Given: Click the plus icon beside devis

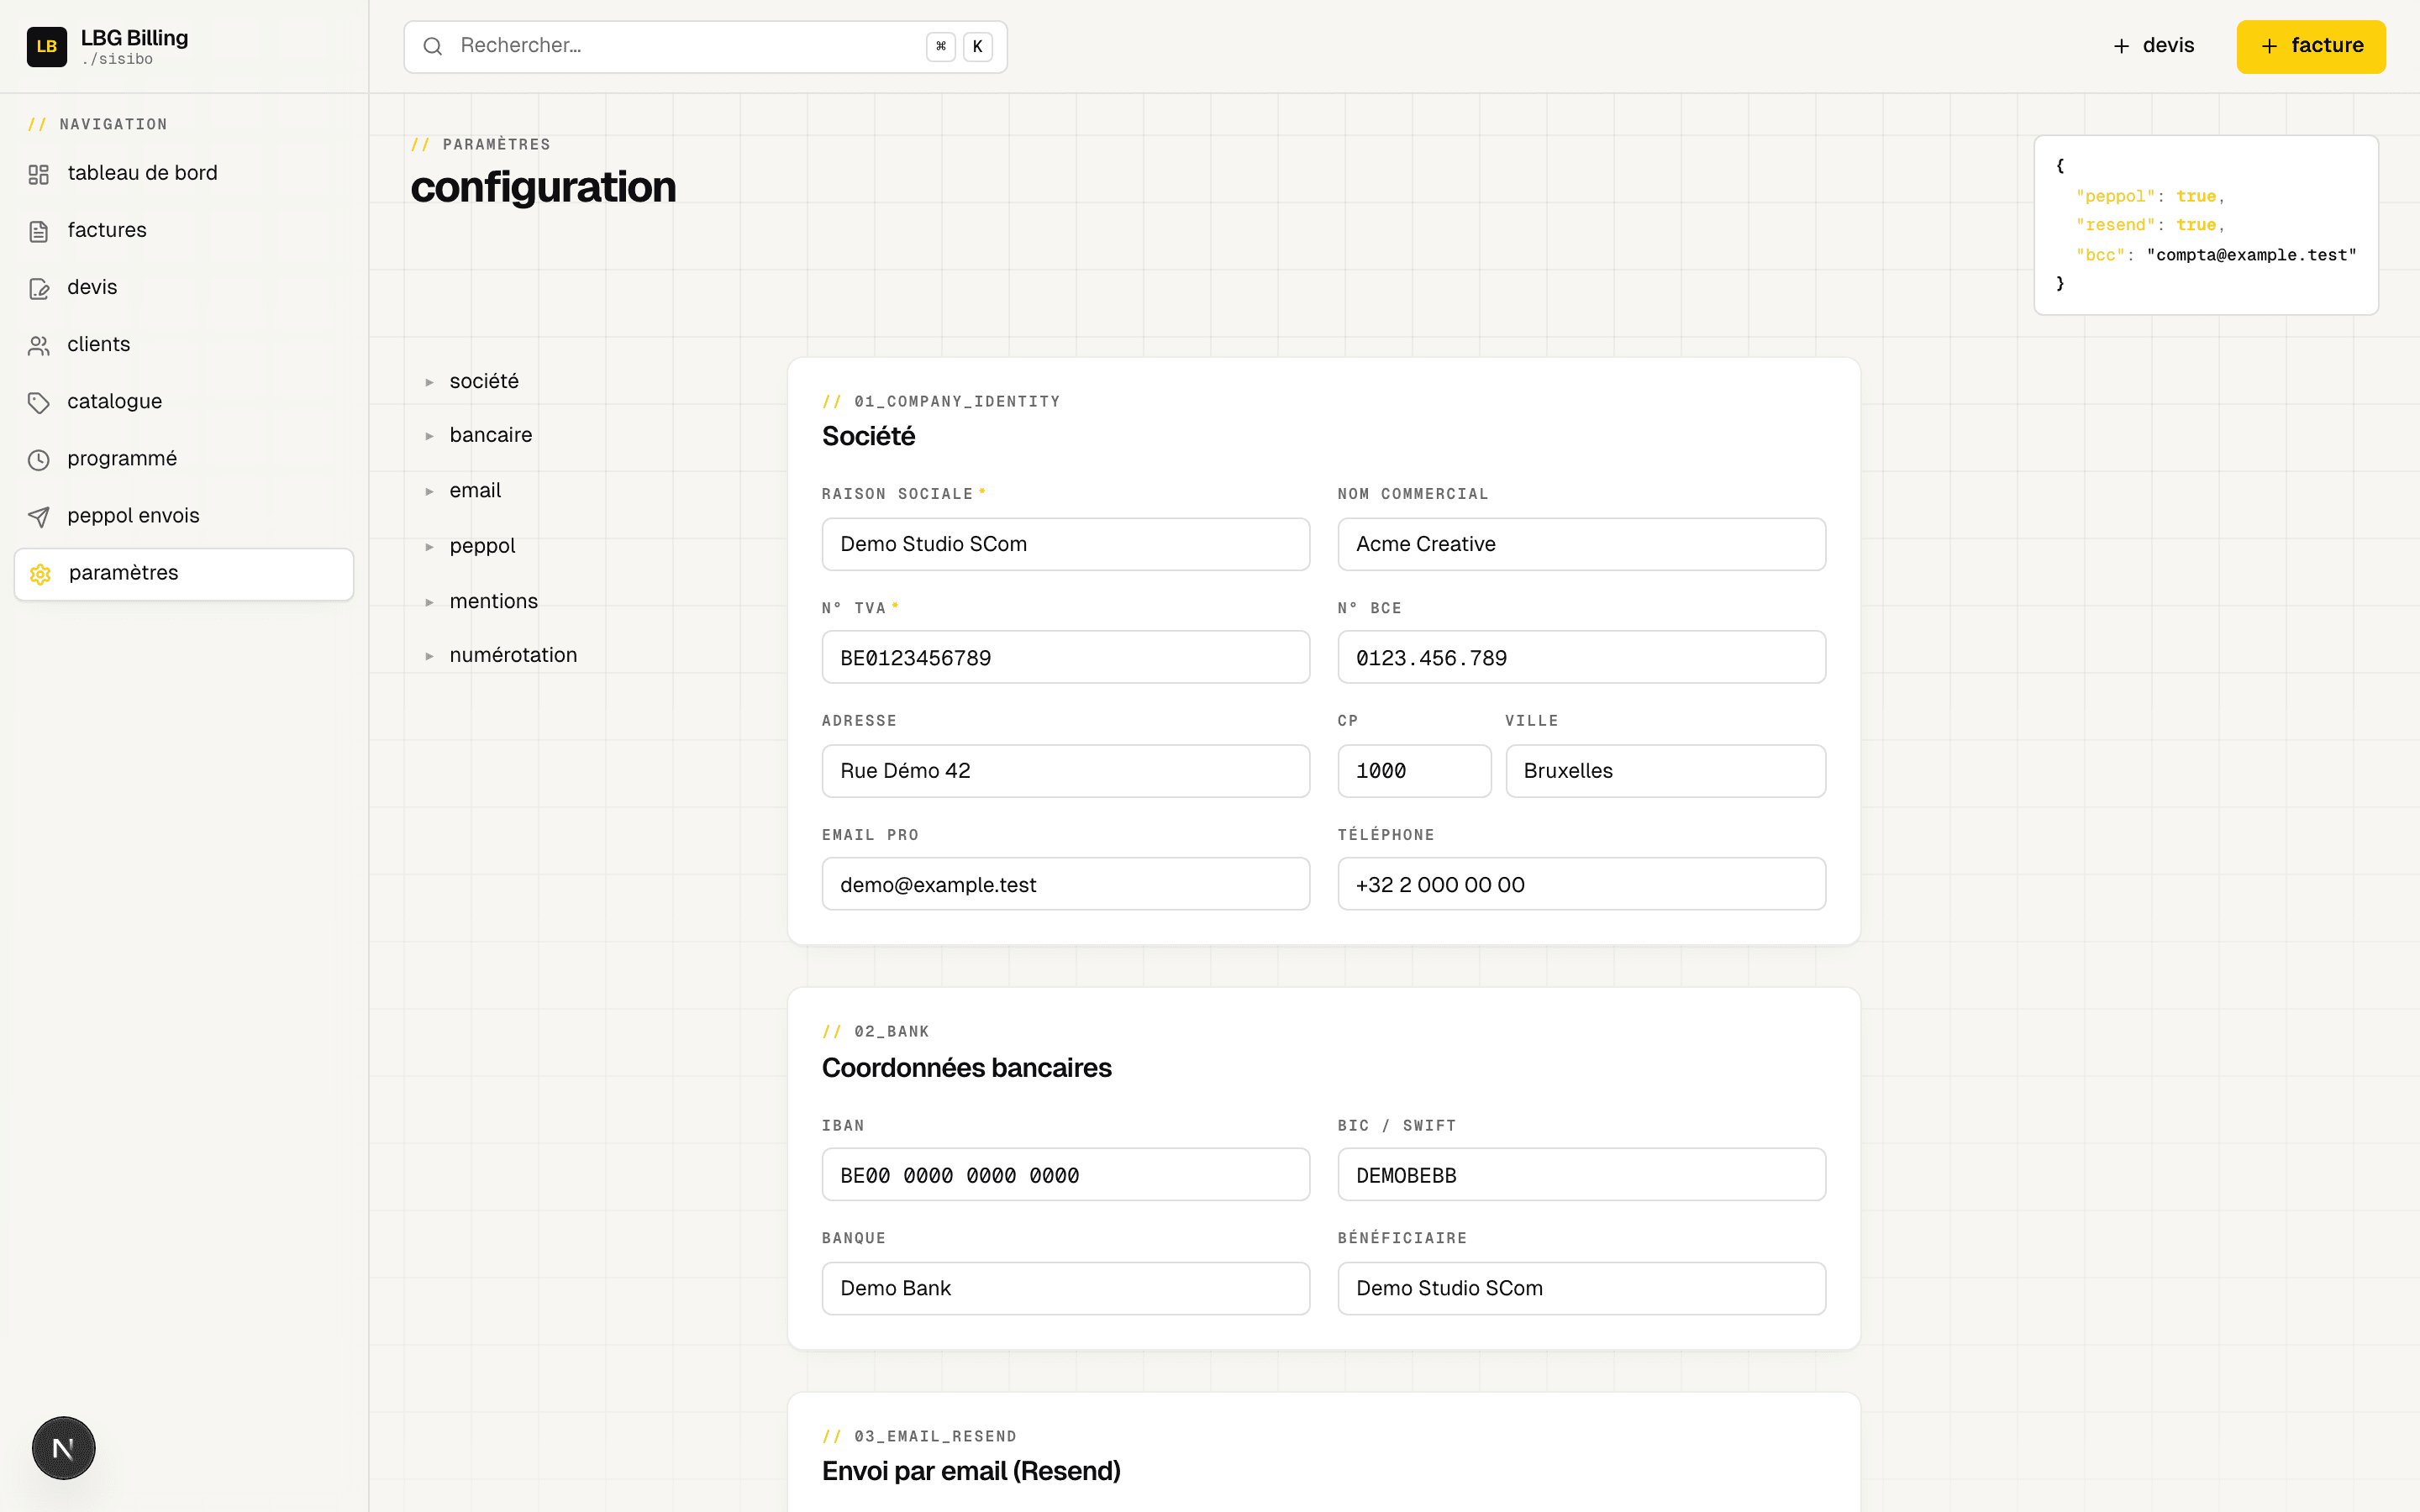Looking at the screenshot, I should click(x=2121, y=46).
